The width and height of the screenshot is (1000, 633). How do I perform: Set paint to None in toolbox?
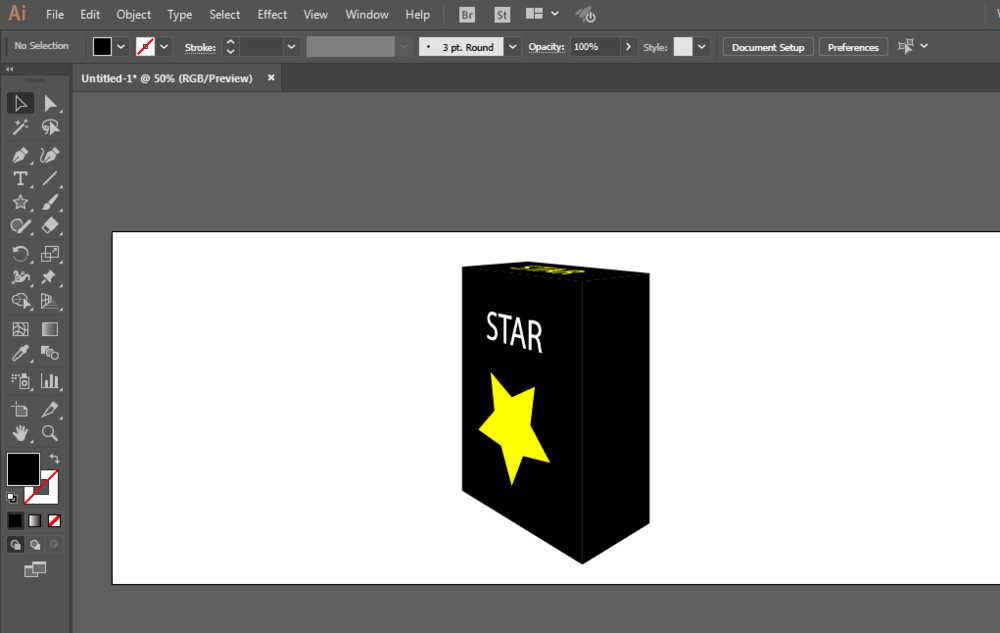pyautogui.click(x=54, y=521)
